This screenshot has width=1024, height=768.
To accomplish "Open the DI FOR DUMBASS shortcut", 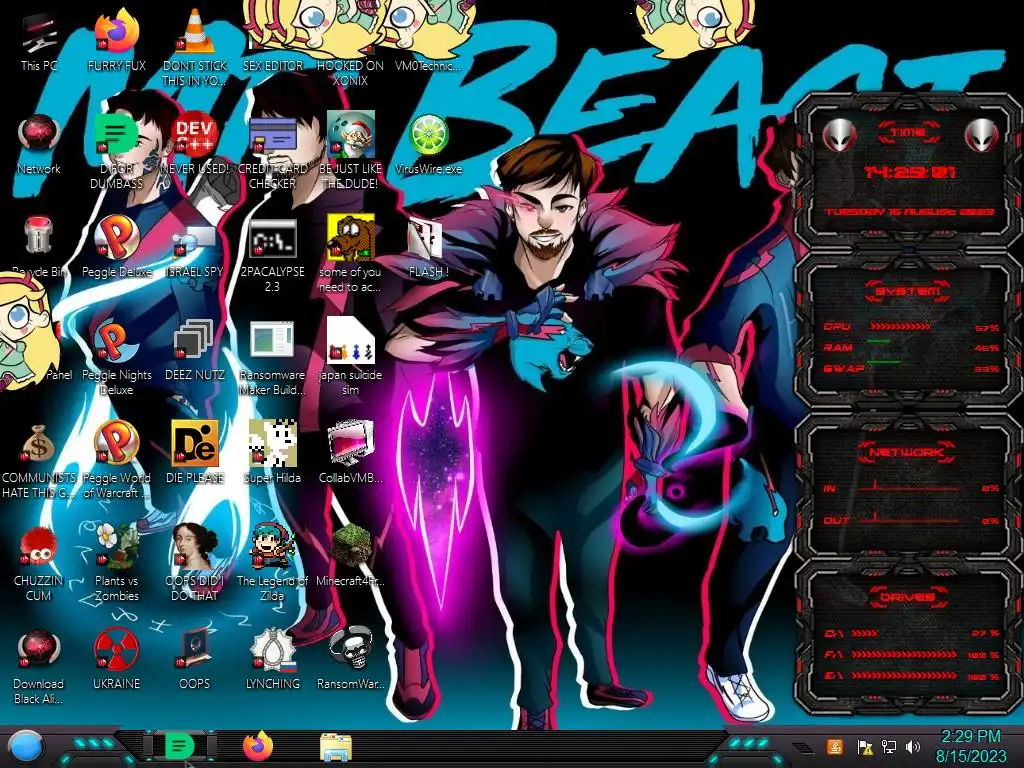I will click(x=116, y=152).
